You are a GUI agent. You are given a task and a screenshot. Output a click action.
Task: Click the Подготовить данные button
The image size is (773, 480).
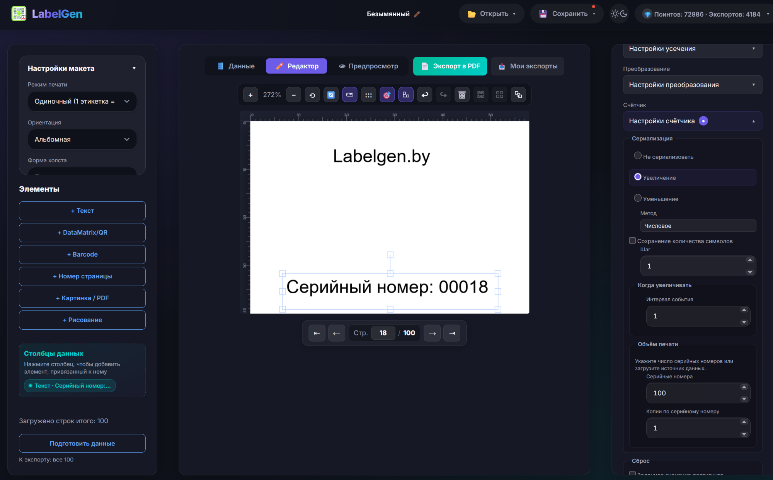coord(82,444)
